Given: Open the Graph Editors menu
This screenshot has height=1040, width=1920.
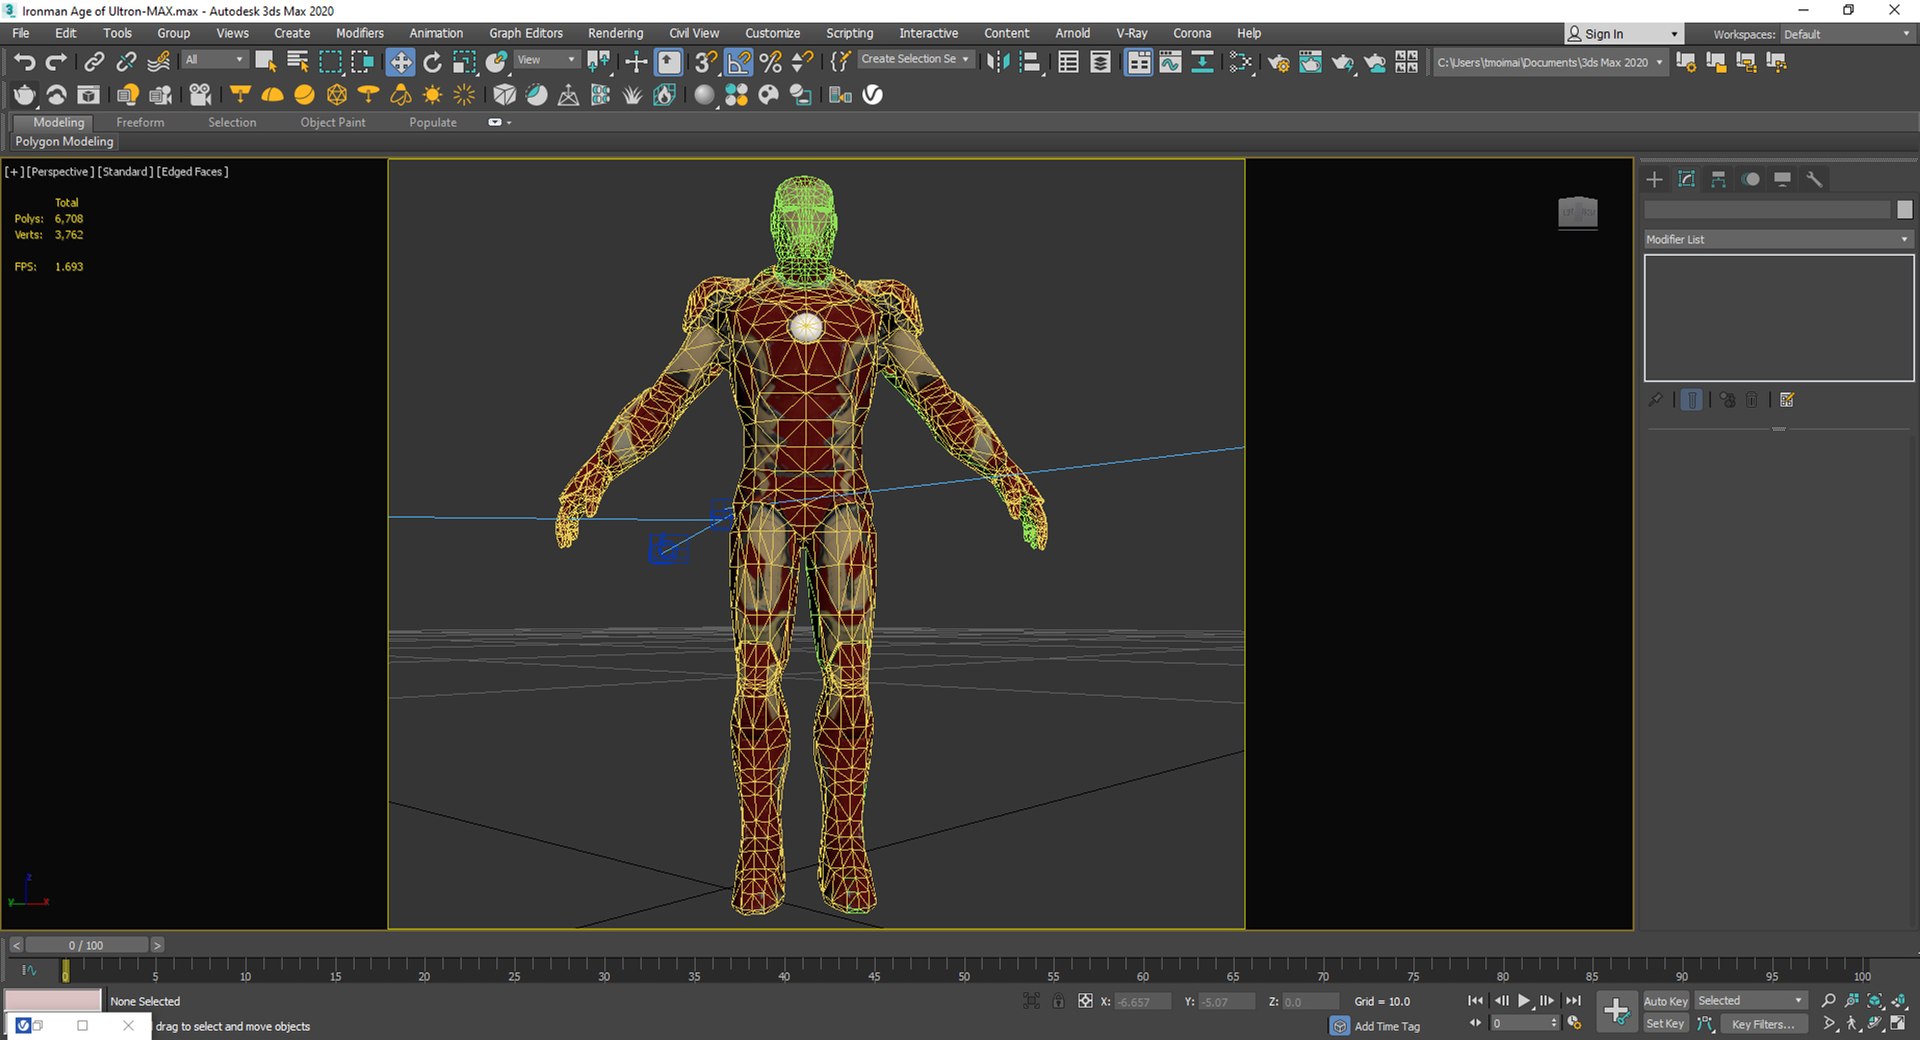Looking at the screenshot, I should (526, 33).
